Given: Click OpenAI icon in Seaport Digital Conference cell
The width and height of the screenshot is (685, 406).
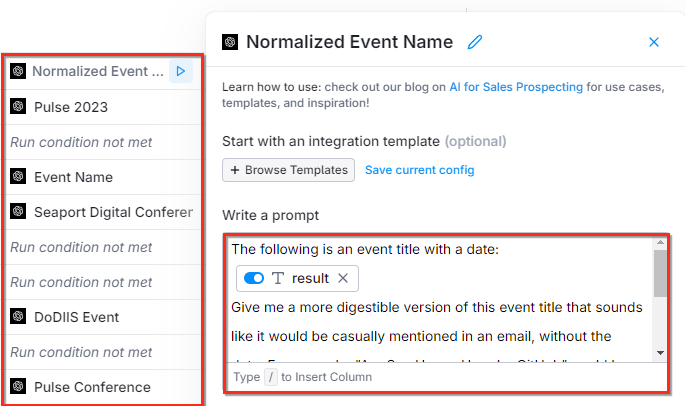Looking at the screenshot, I should coord(18,211).
